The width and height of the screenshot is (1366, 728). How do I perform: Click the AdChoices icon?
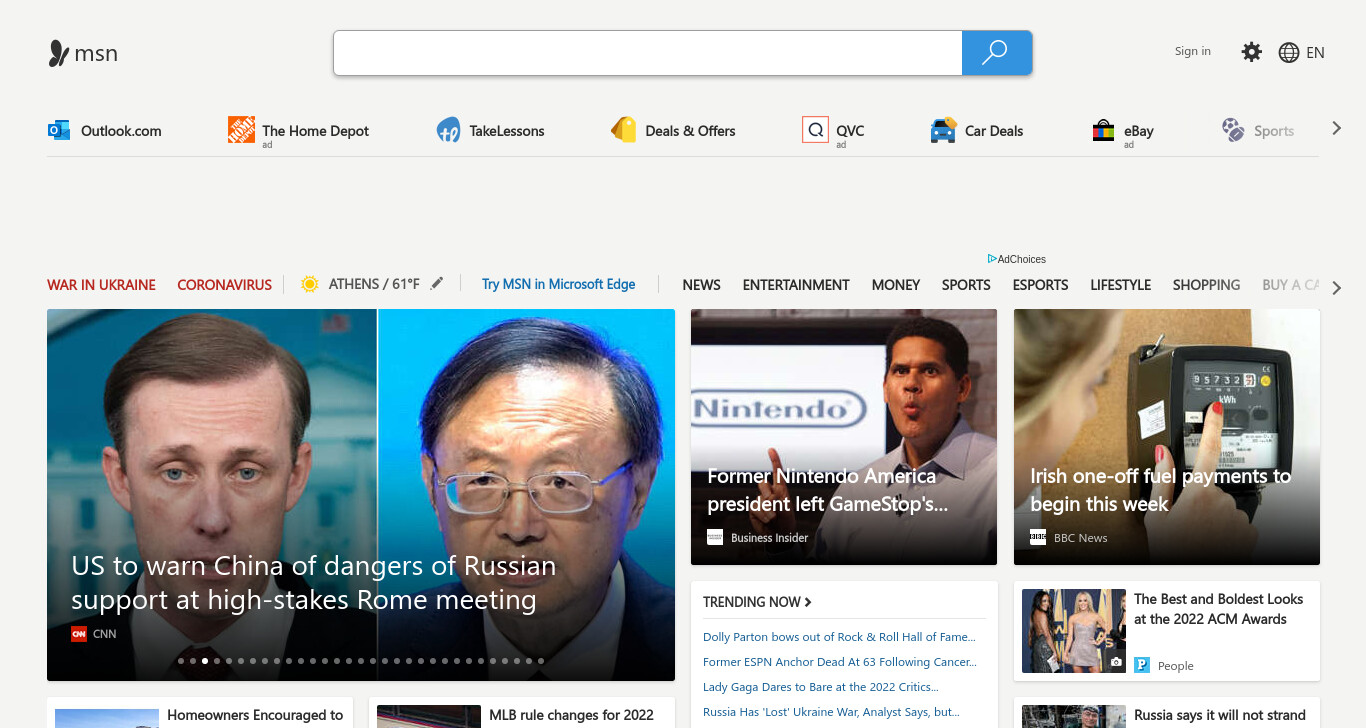click(x=992, y=259)
